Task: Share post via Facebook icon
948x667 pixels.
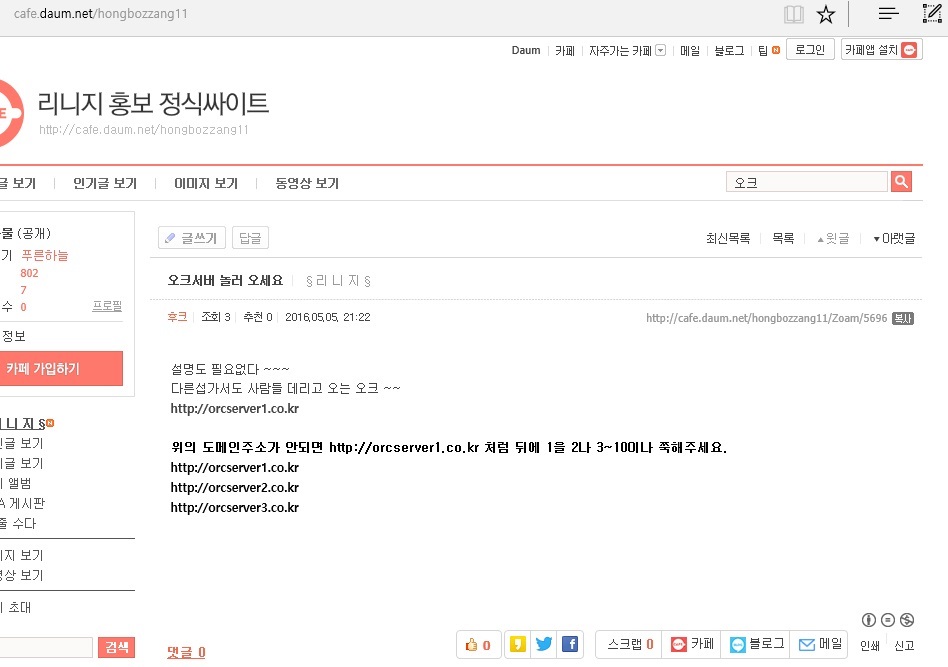Action: (570, 645)
